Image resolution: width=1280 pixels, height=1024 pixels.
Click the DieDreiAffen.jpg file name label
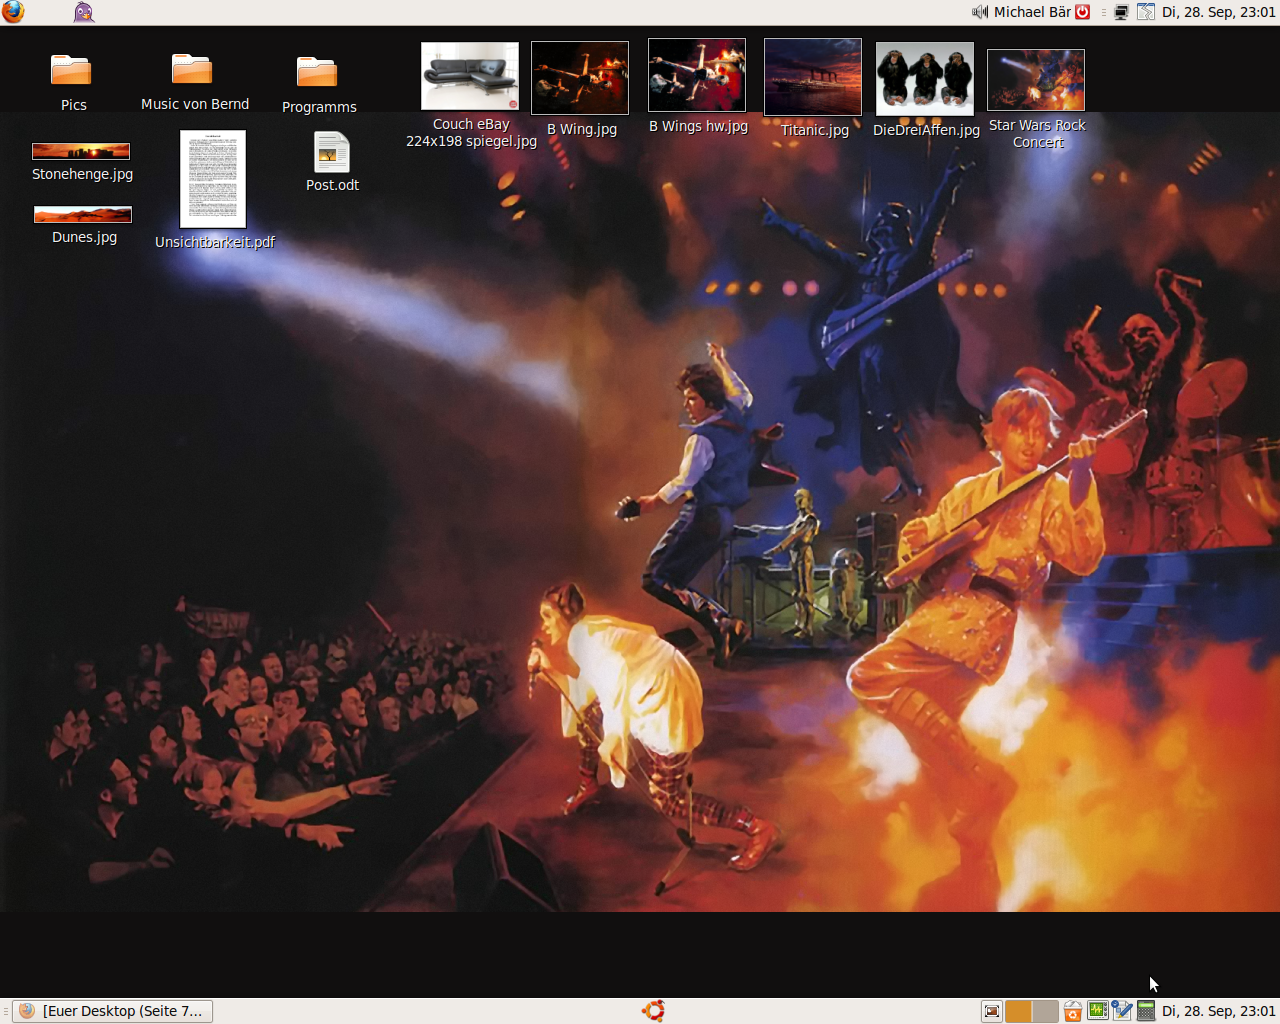click(926, 130)
